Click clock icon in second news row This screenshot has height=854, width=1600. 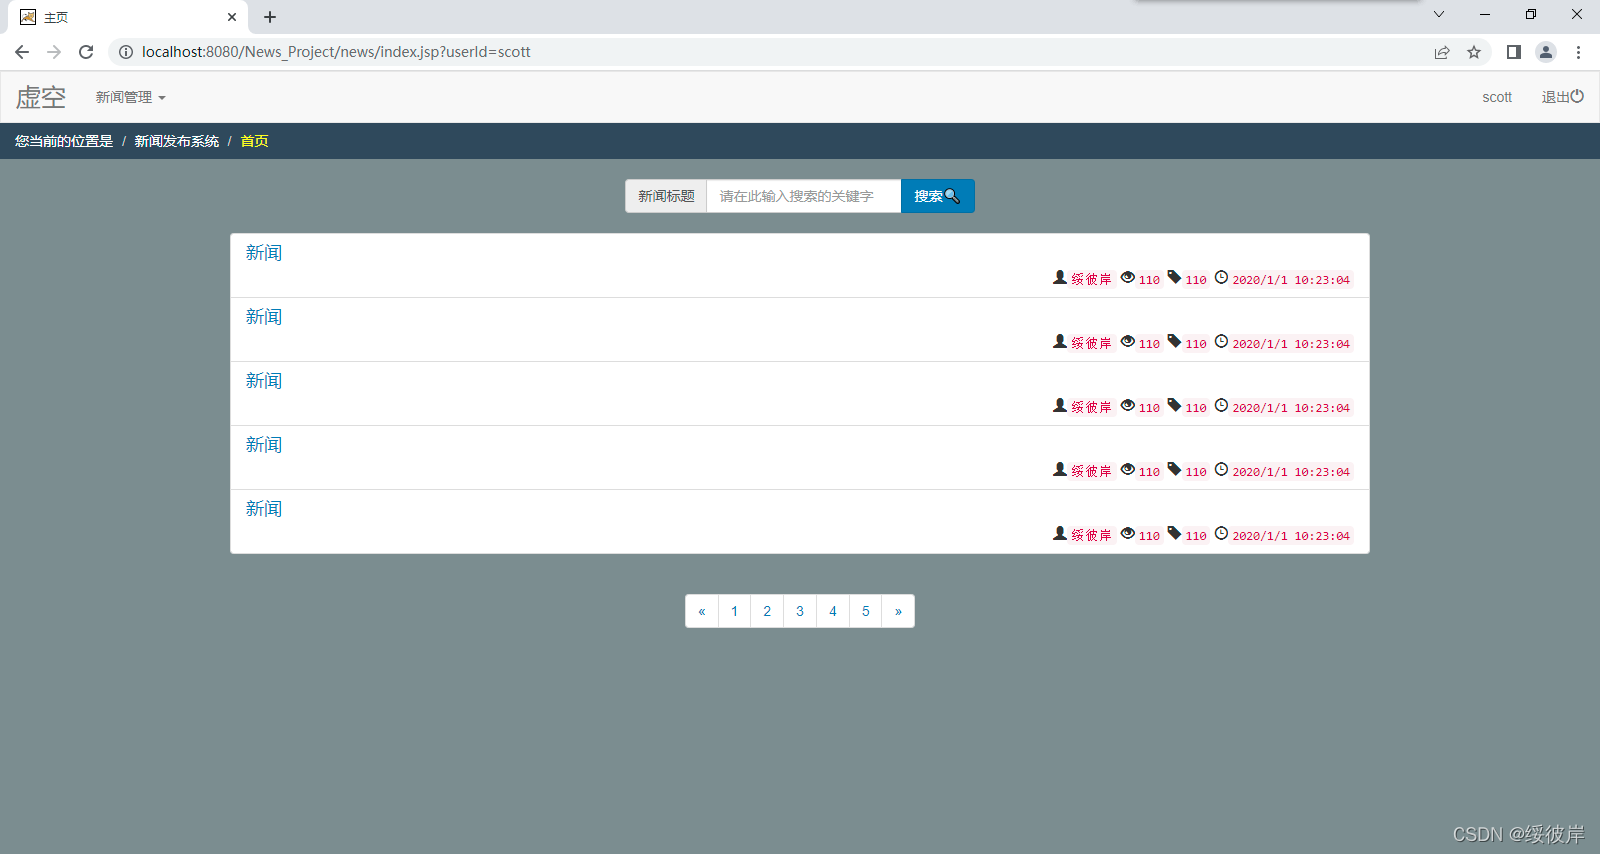(1221, 341)
